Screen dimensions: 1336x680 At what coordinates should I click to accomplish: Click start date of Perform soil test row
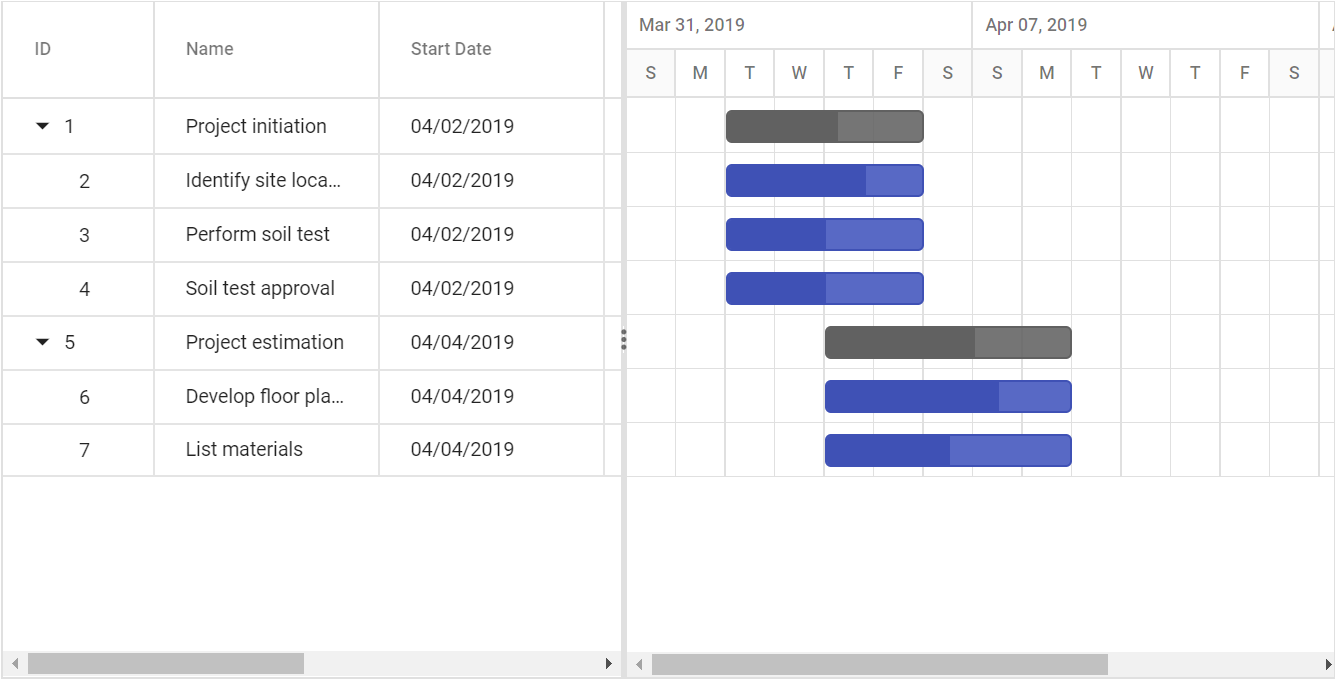pyautogui.click(x=492, y=234)
